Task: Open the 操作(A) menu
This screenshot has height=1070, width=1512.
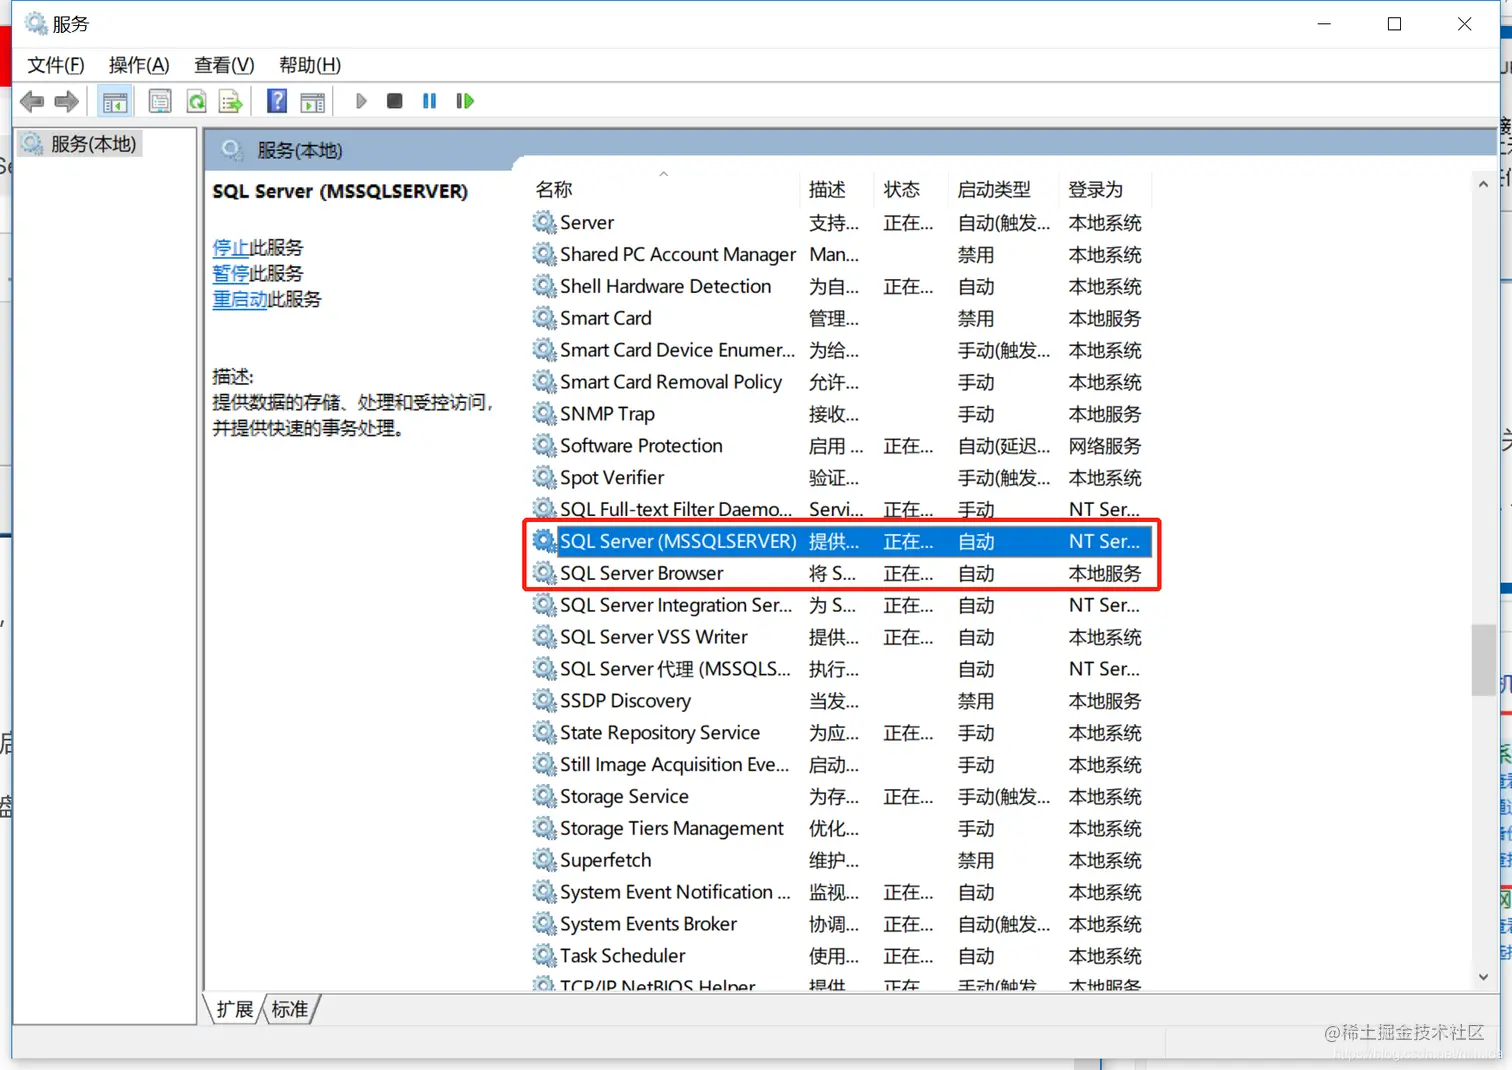Action: [139, 65]
